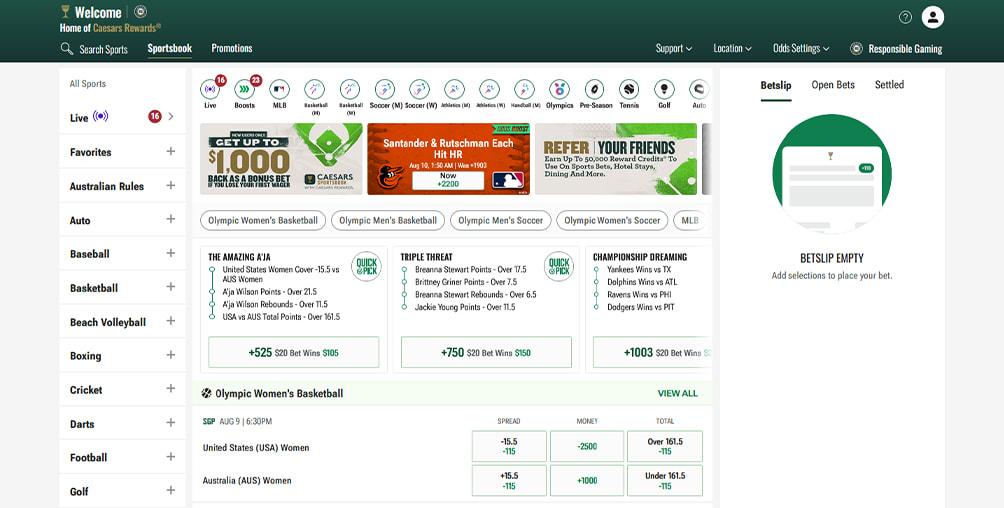Select the +1003 parlay bet button
This screenshot has height=508, width=1004.
pyautogui.click(x=652, y=352)
